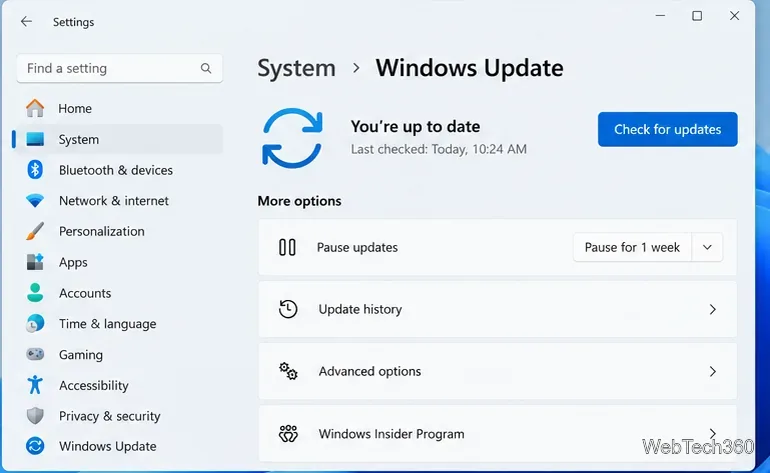This screenshot has width=770, height=473.
Task: Click System in the breadcrumb
Action: (x=297, y=68)
